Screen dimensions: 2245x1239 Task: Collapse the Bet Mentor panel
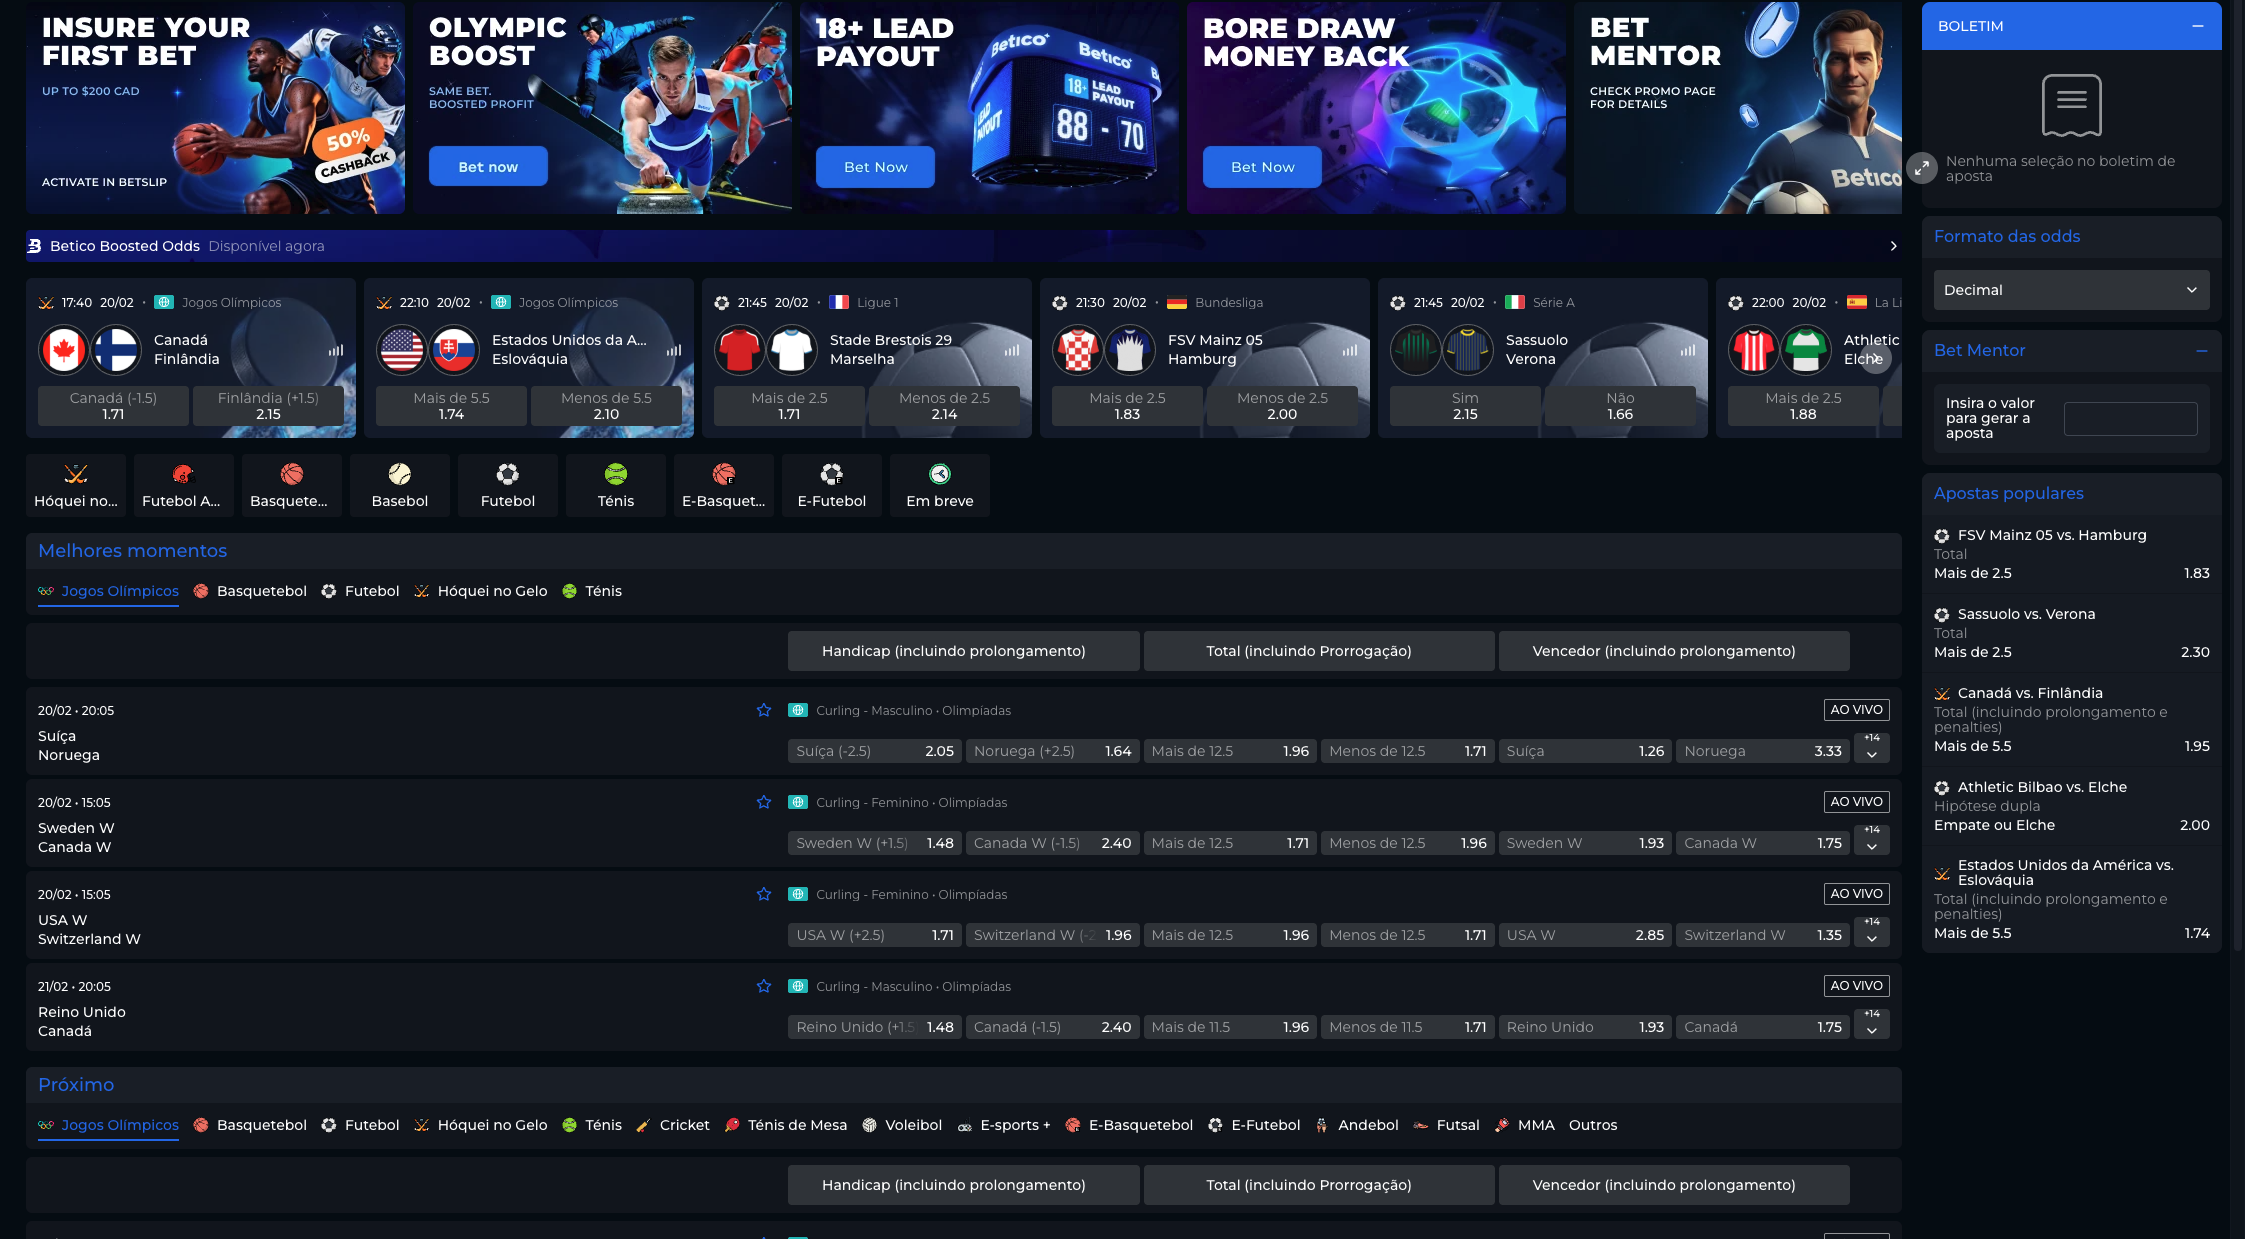(x=2201, y=351)
